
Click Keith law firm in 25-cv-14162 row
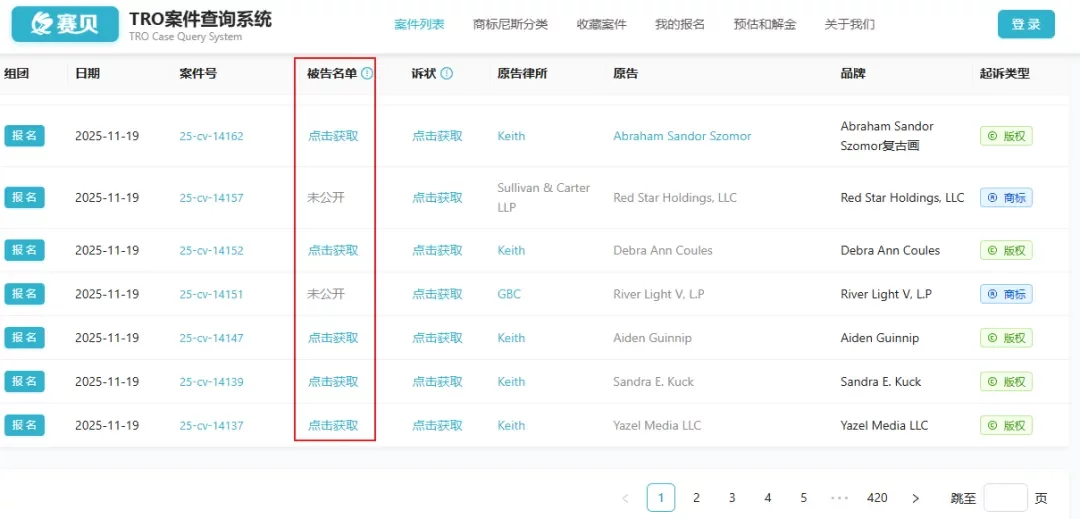(511, 136)
